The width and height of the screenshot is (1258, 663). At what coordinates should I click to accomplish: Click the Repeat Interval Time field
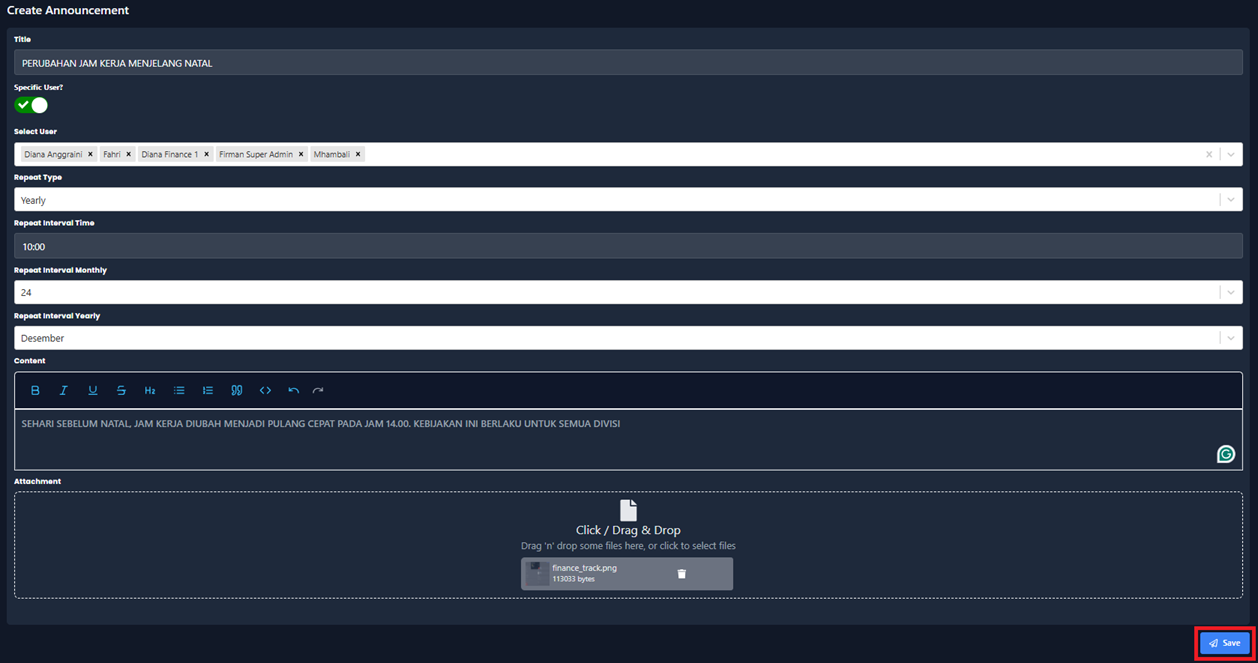click(628, 246)
